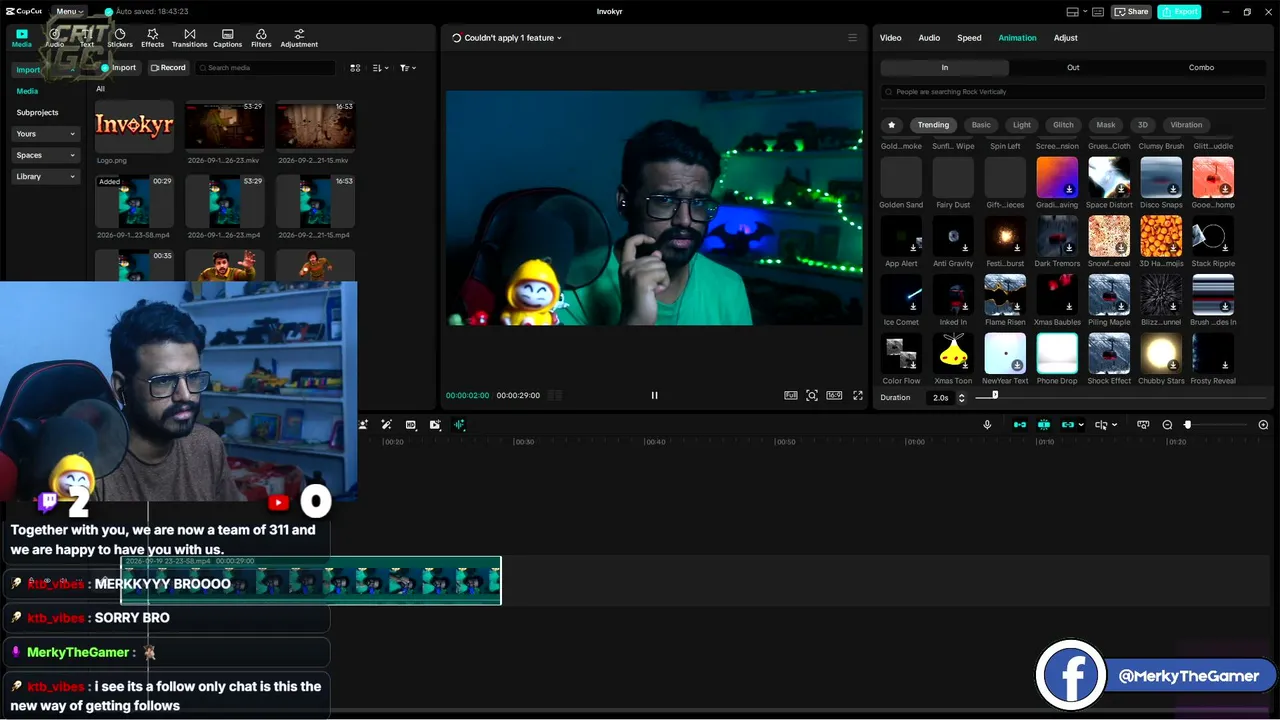
Task: Toggle main track magnet in timeline
Action: 1020,425
